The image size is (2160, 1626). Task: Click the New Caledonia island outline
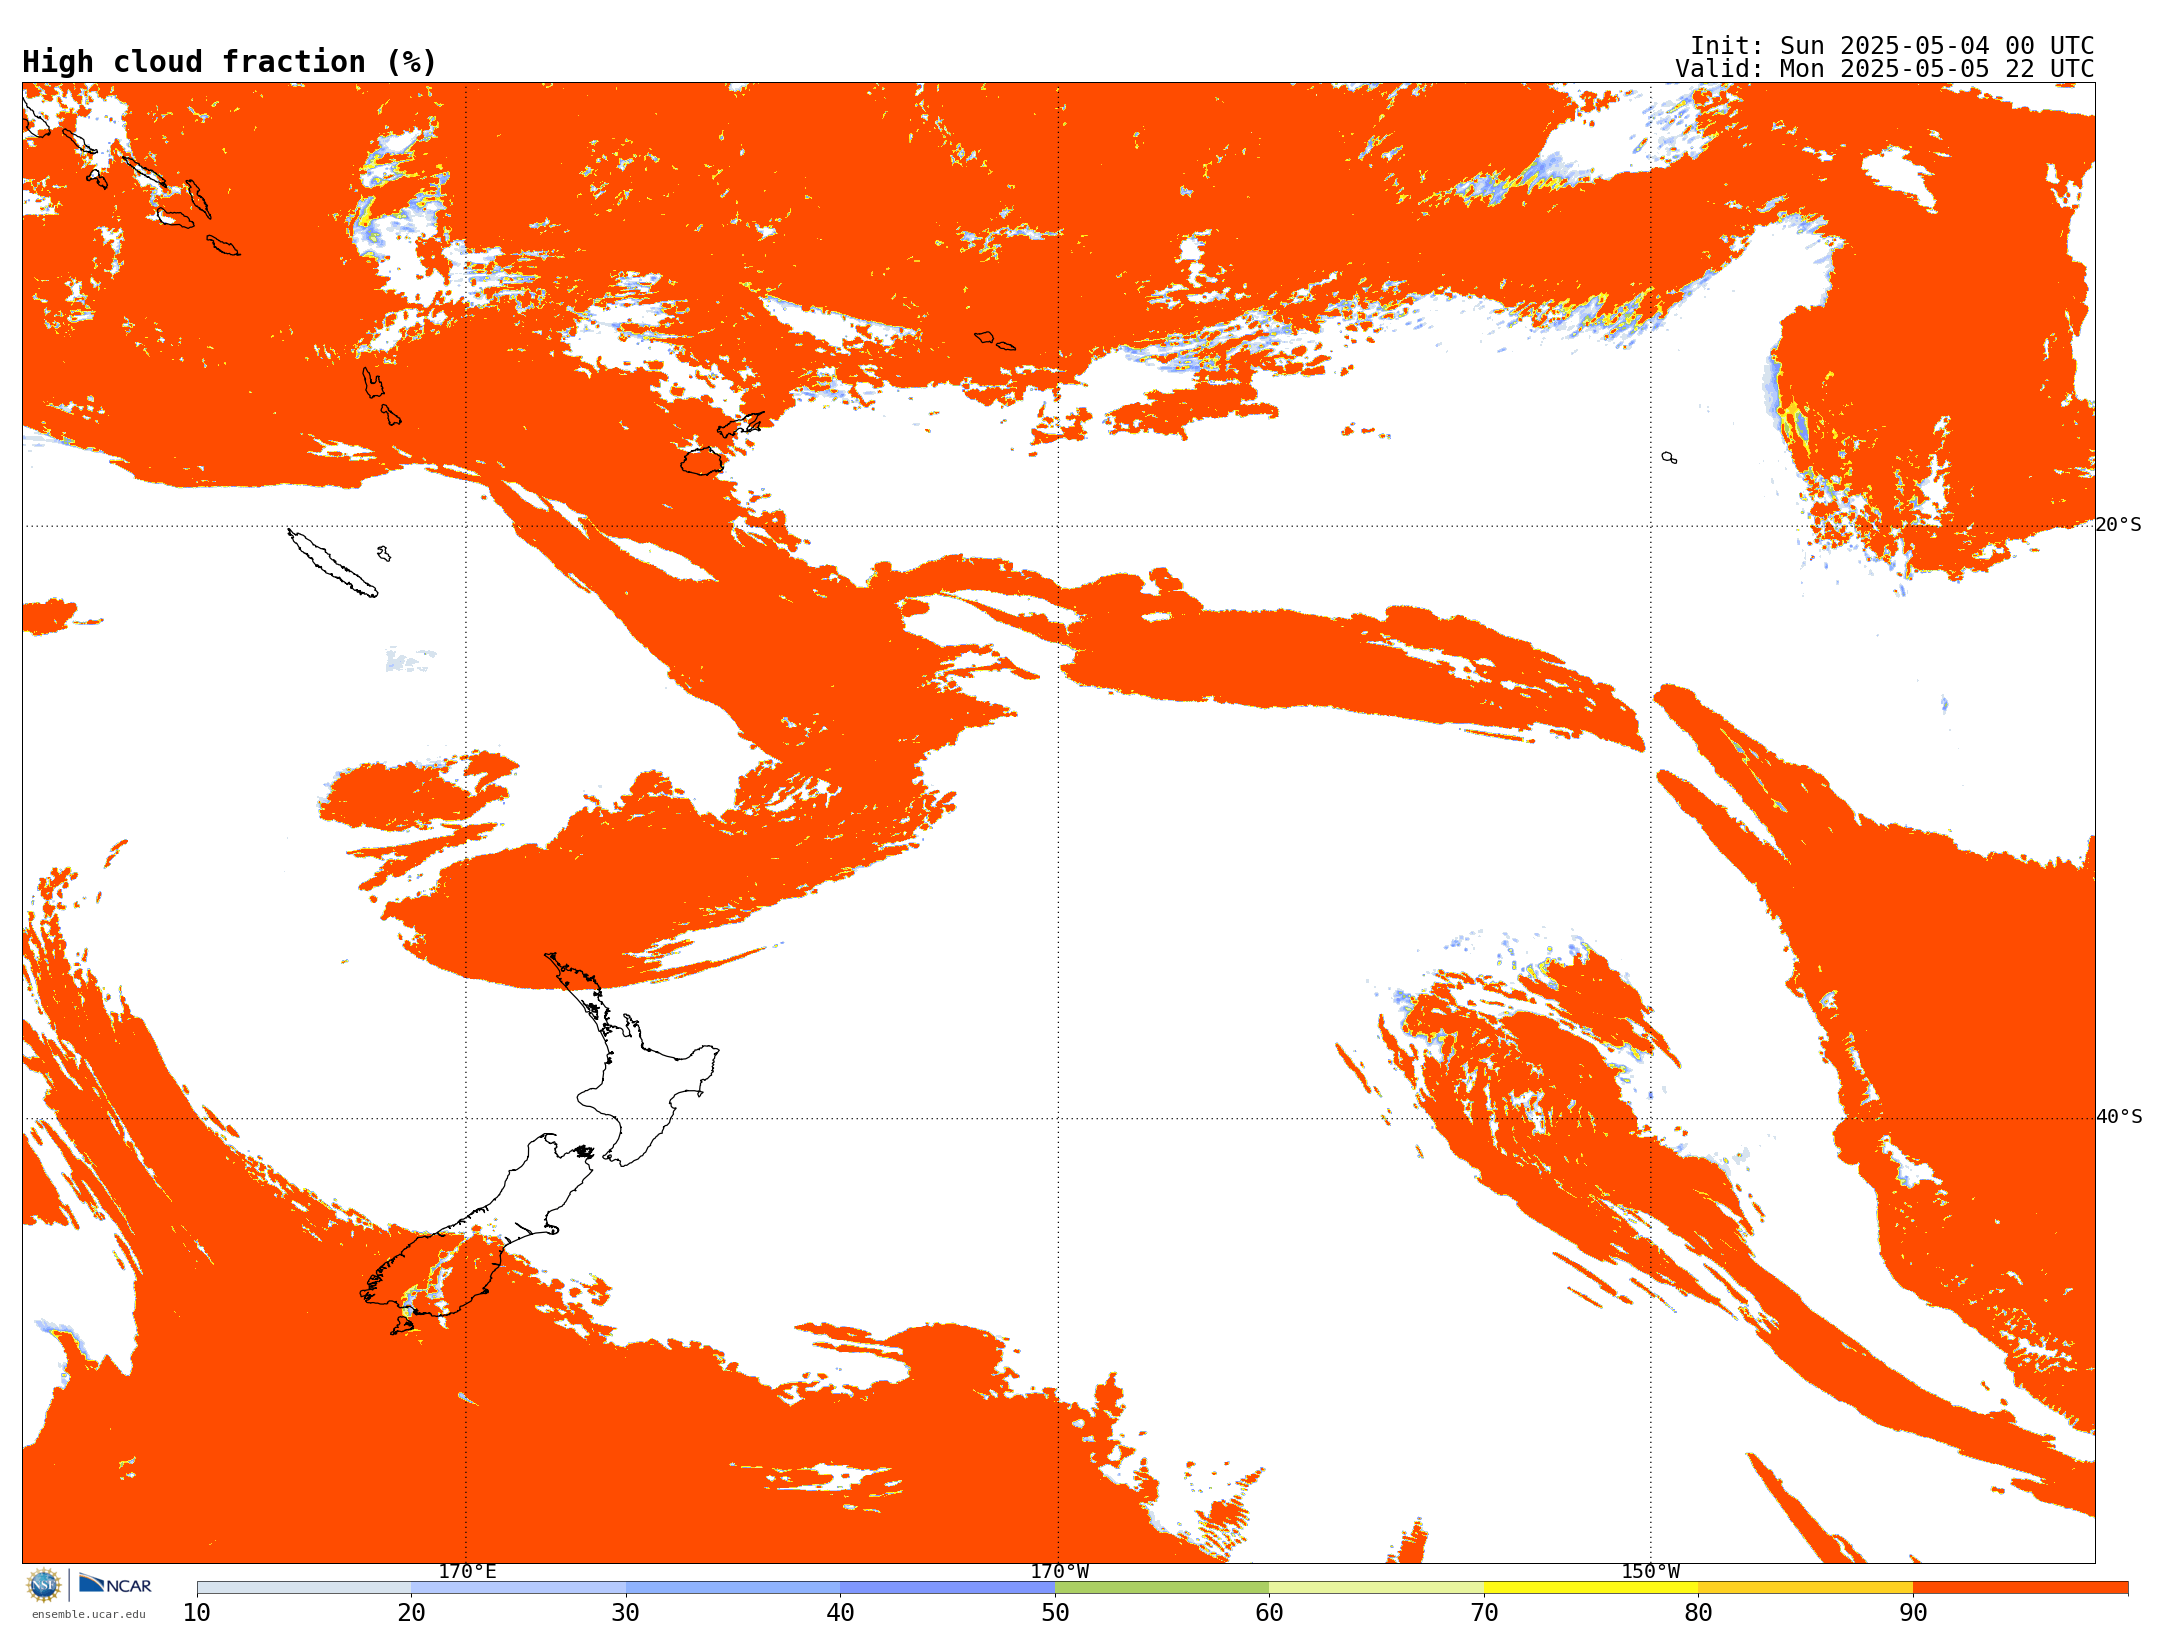pos(332,563)
